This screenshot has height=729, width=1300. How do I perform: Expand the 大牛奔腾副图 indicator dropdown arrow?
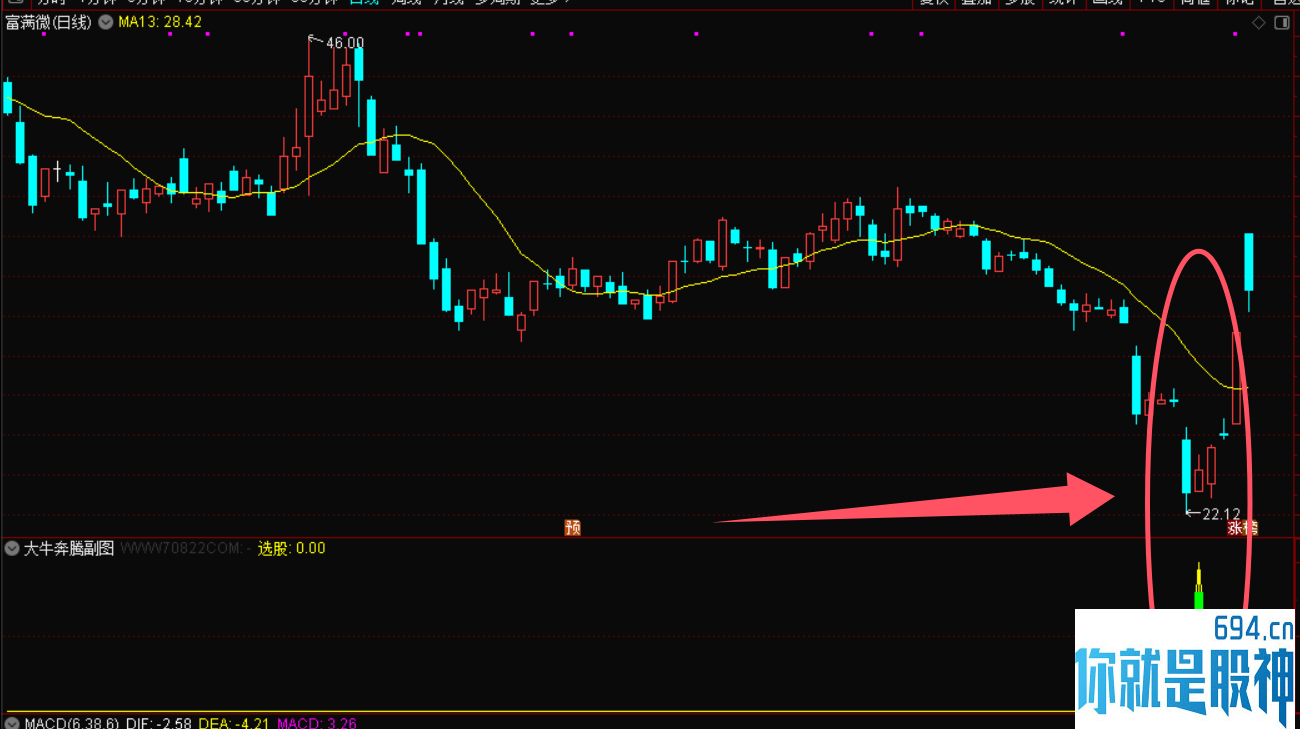(12, 548)
